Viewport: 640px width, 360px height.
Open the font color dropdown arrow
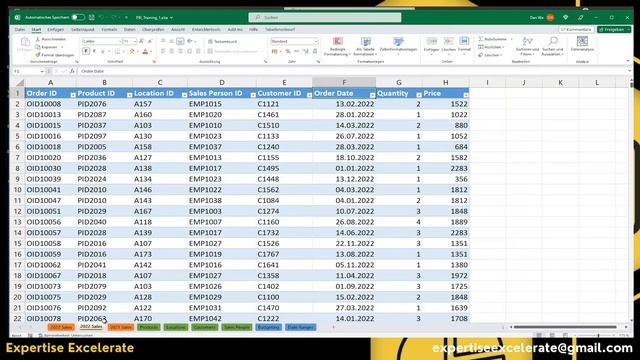[x=151, y=51]
